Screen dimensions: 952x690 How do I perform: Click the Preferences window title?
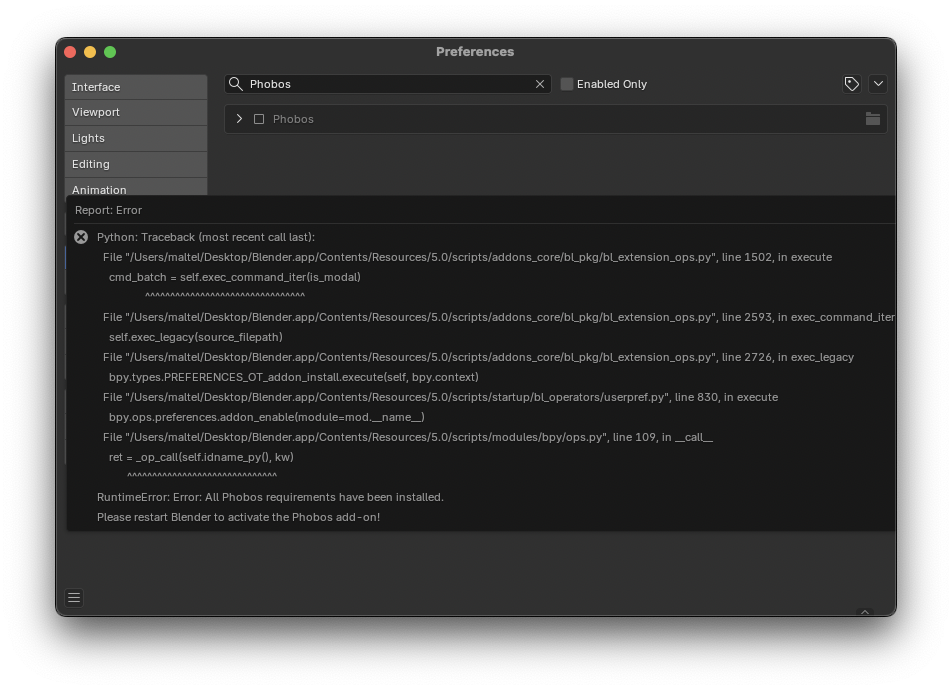(x=475, y=52)
